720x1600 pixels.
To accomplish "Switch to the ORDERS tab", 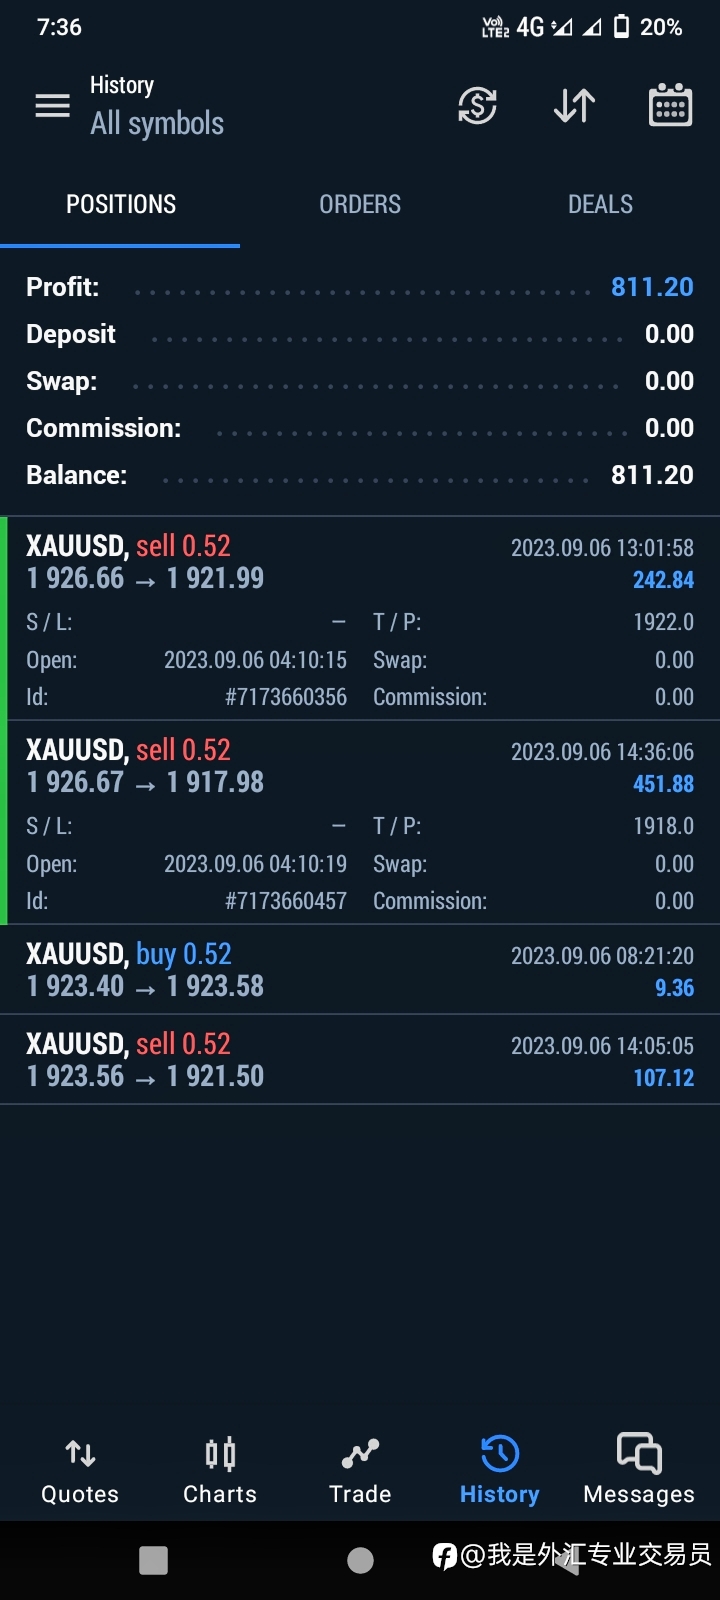I will [360, 204].
